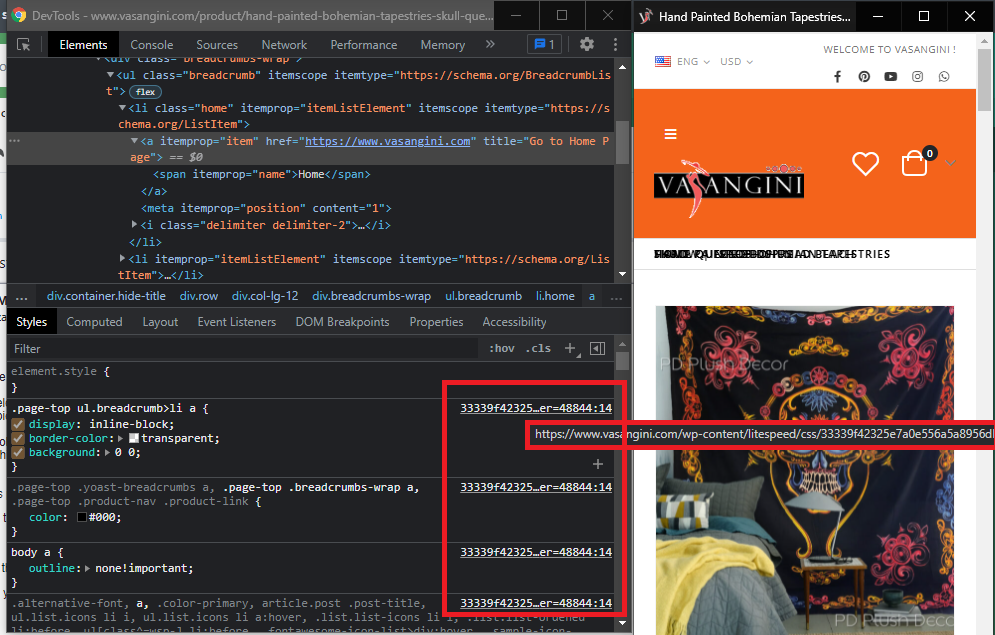Click breadcrumb trail left overflow ellipsis
Image resolution: width=995 pixels, height=635 pixels.
tap(22, 296)
